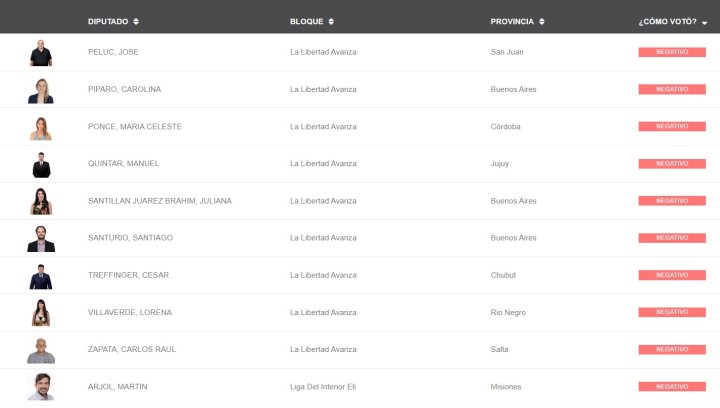Open the ¿CÓMO VOTÓ? filter arrow
This screenshot has height=408, width=720.
point(704,22)
